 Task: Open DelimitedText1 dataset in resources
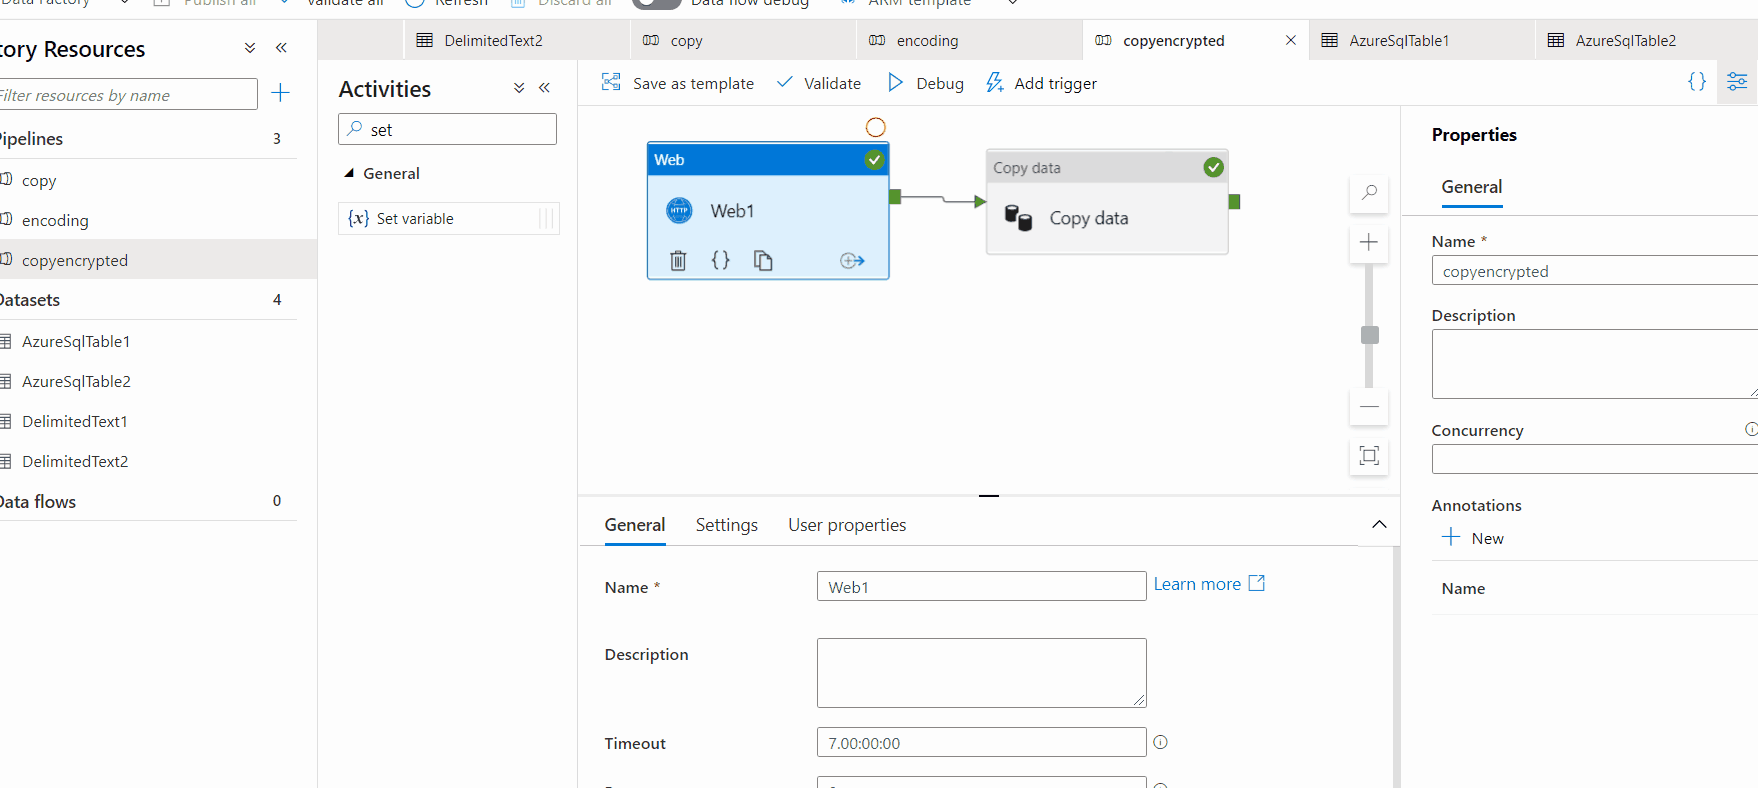point(158,421)
